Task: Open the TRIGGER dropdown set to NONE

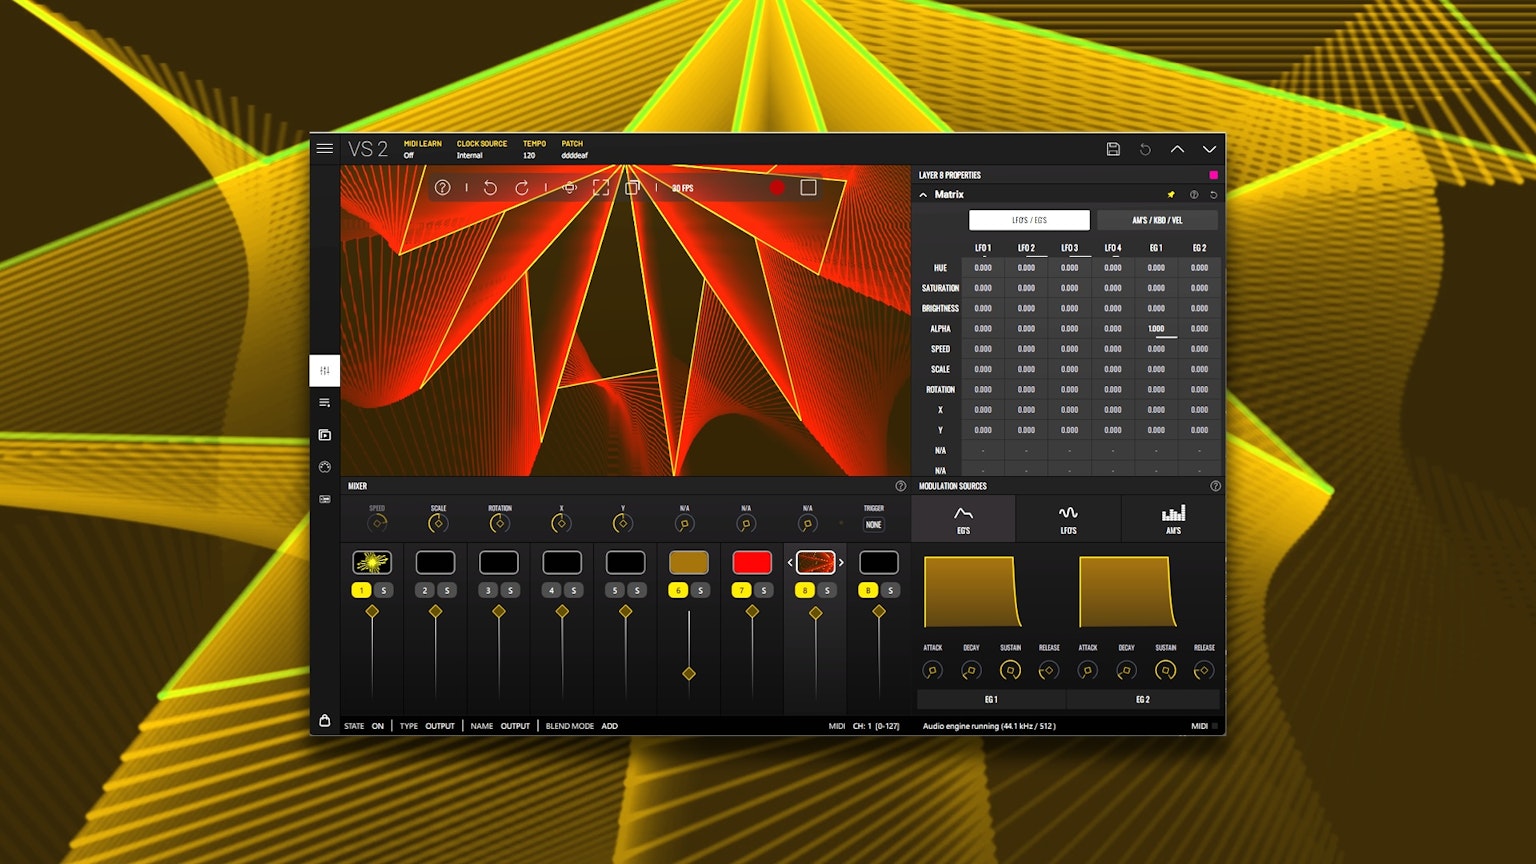Action: pos(874,524)
